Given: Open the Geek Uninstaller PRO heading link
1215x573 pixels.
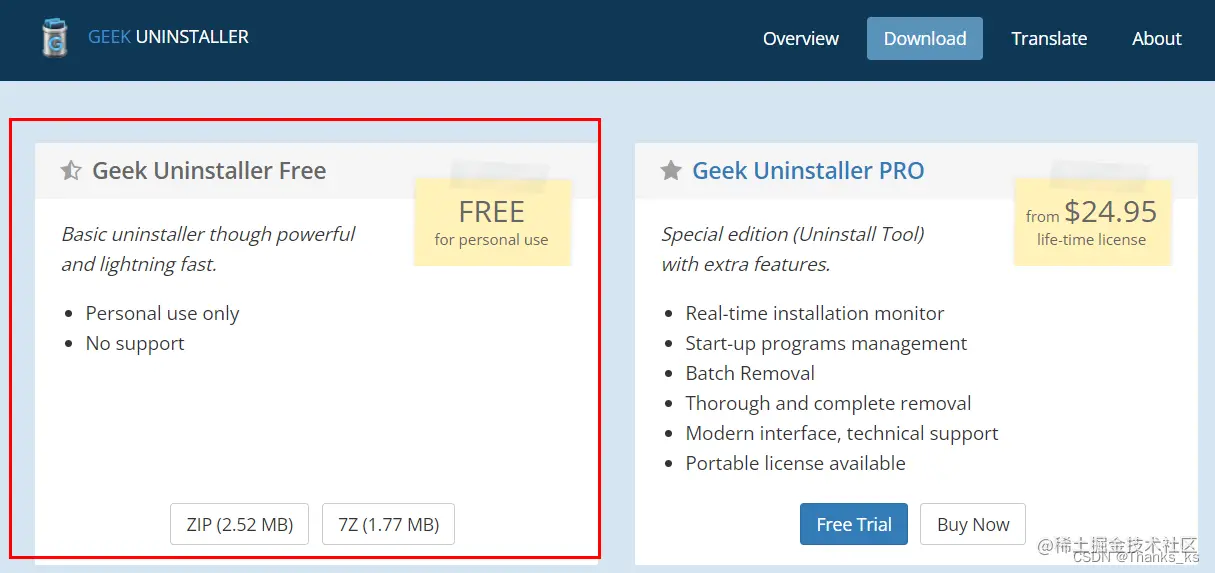Looking at the screenshot, I should [808, 171].
